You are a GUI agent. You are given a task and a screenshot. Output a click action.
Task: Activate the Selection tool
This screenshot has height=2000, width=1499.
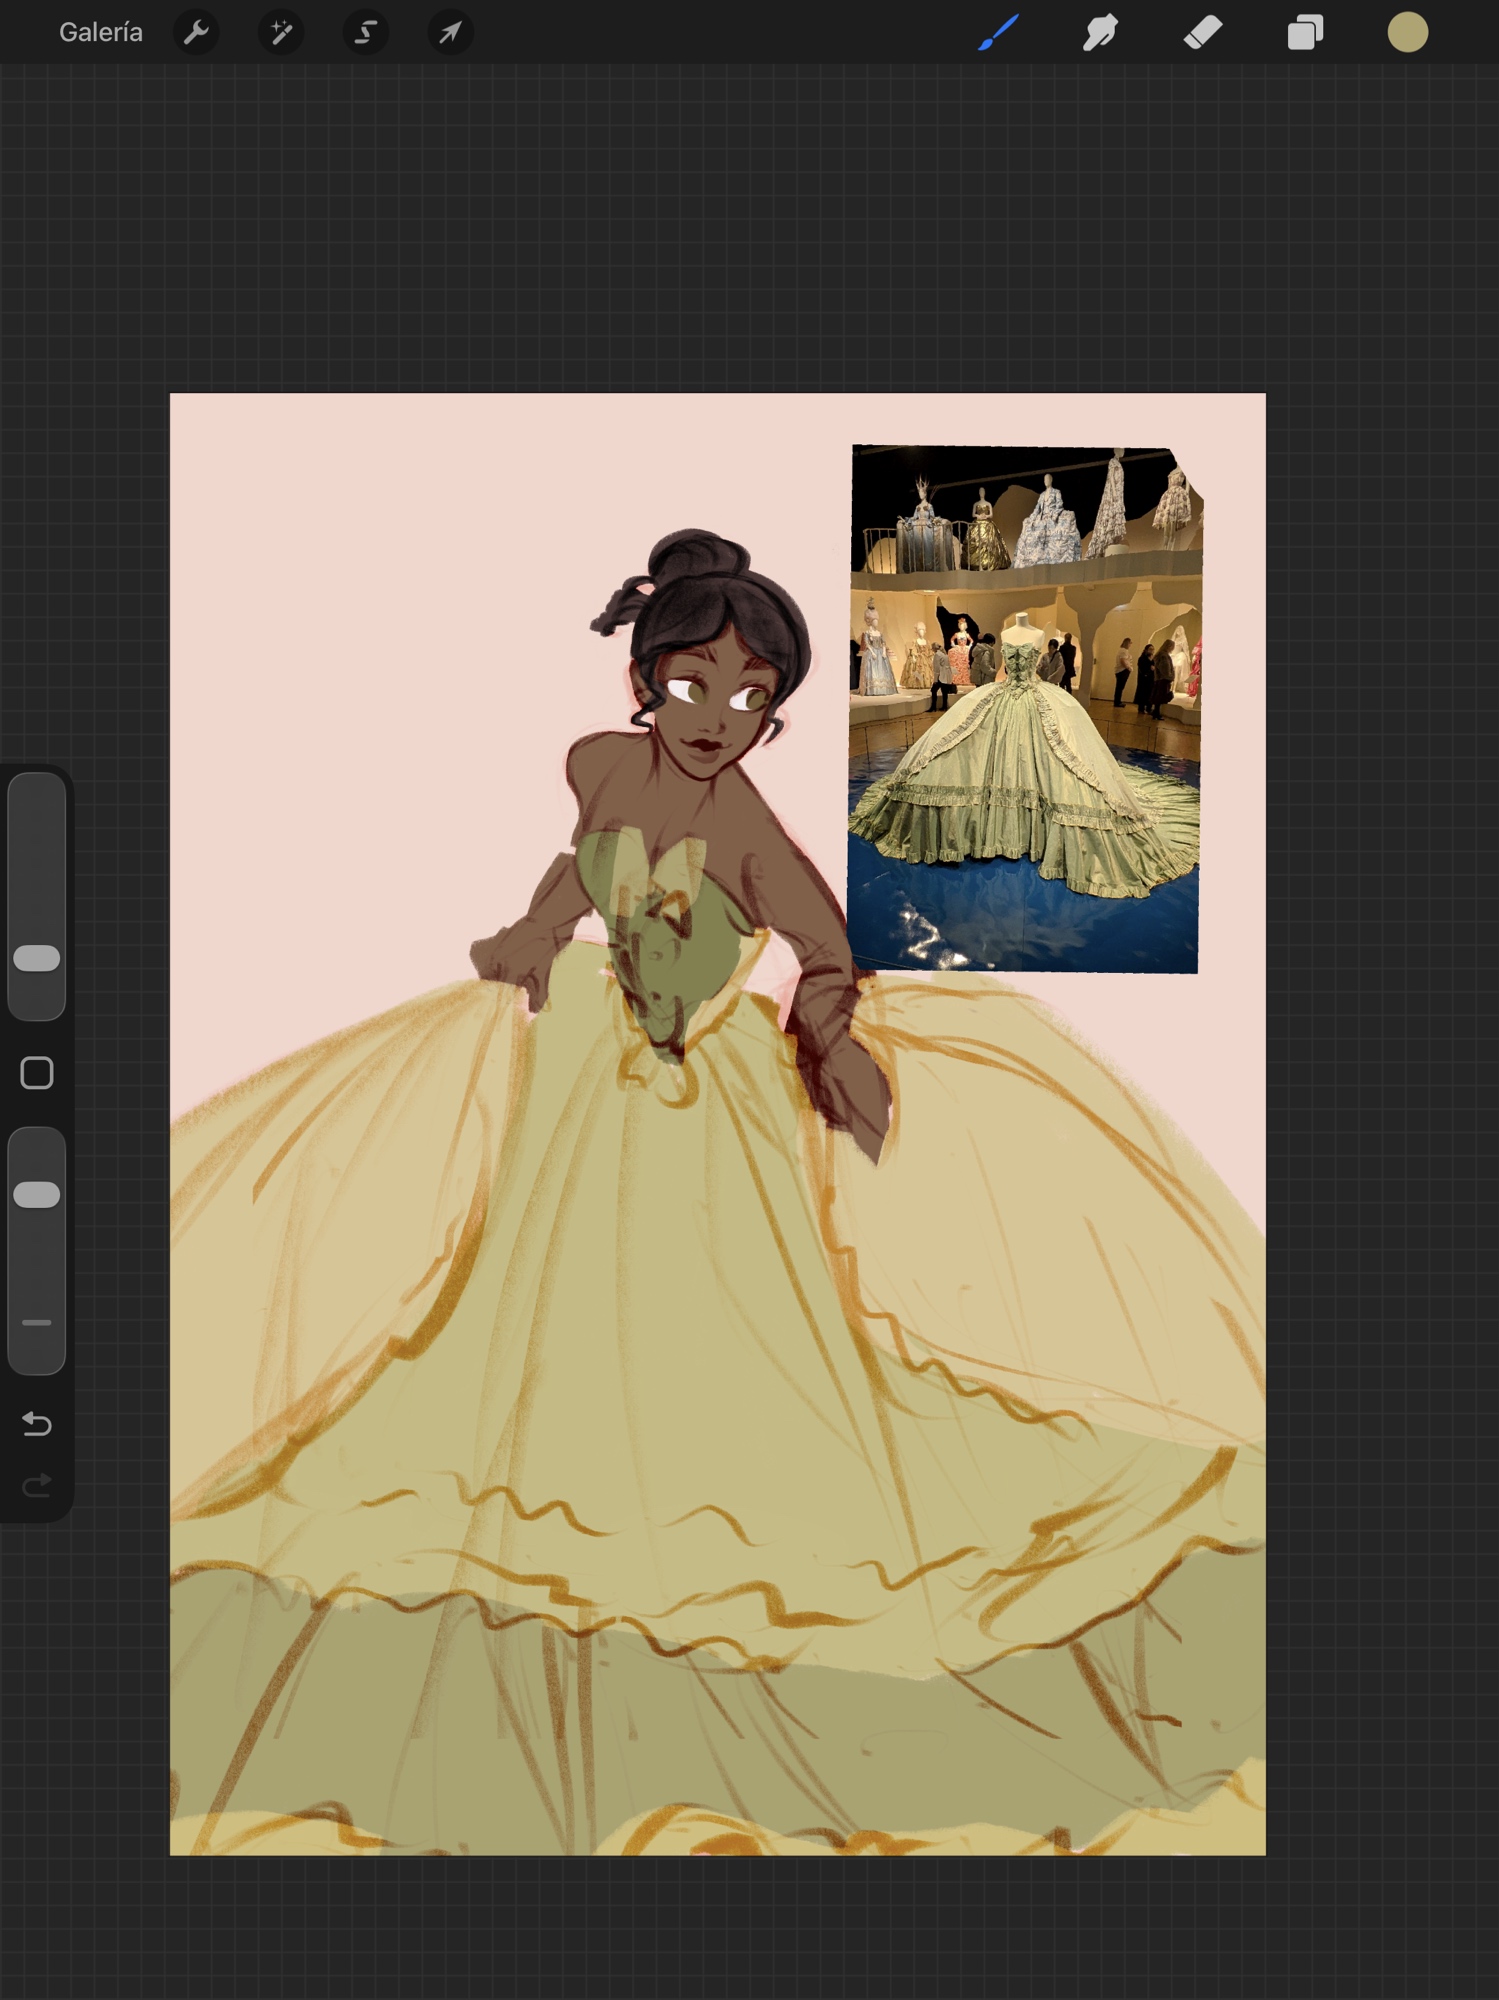[x=366, y=33]
